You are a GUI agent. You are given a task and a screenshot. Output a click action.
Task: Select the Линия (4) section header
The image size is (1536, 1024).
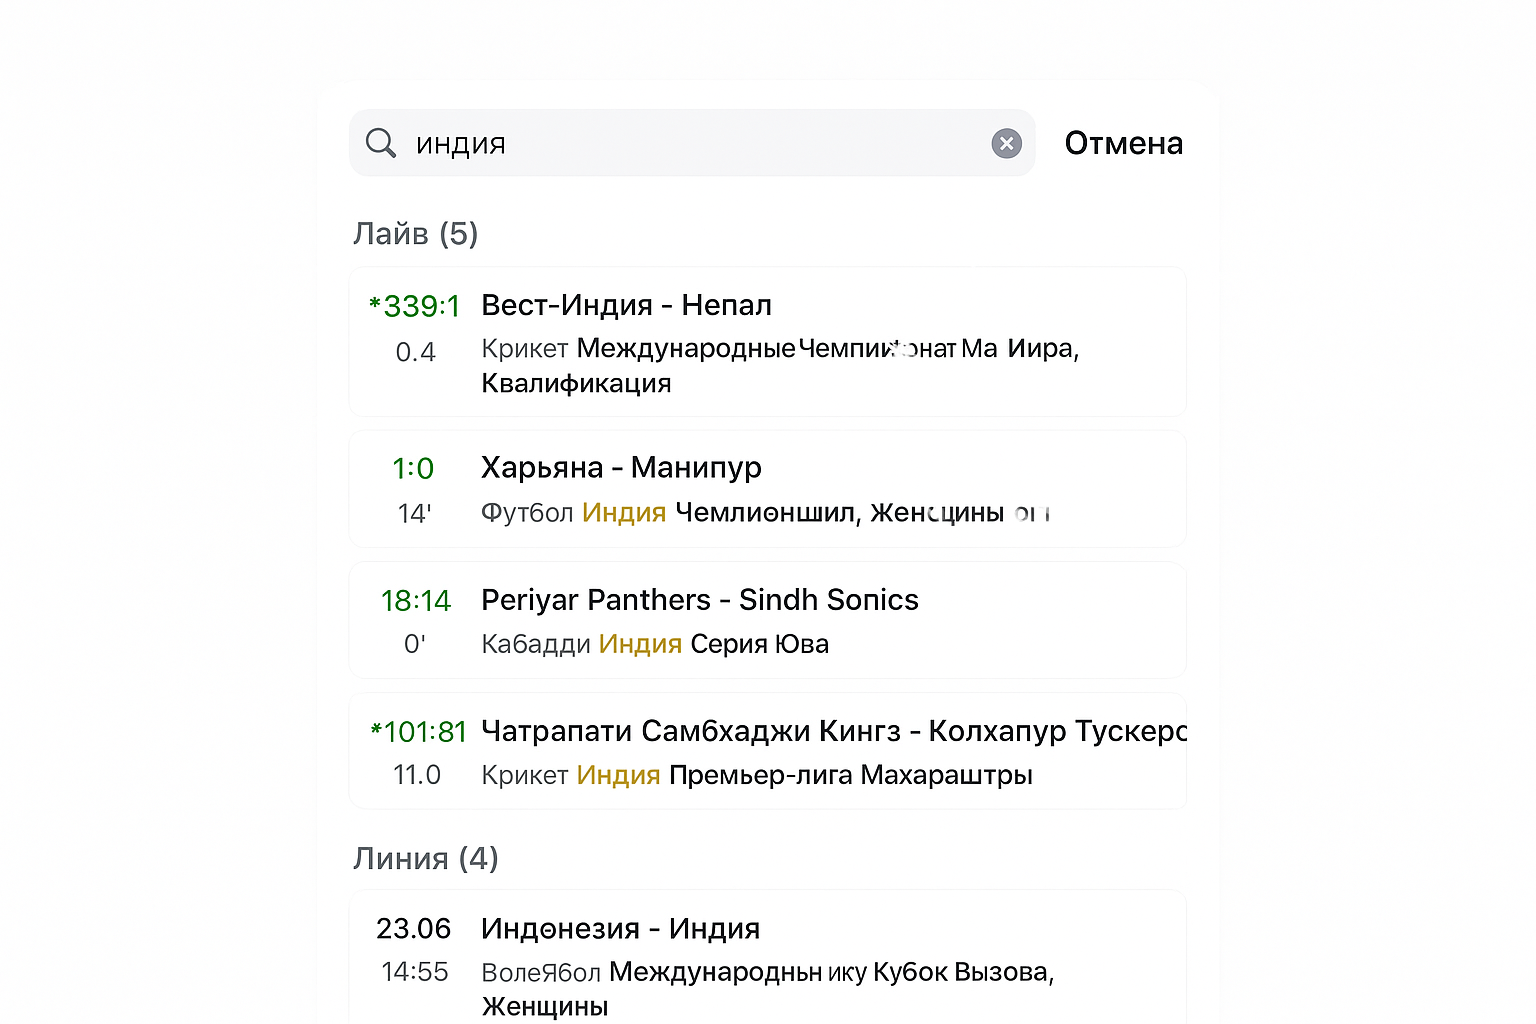[426, 859]
